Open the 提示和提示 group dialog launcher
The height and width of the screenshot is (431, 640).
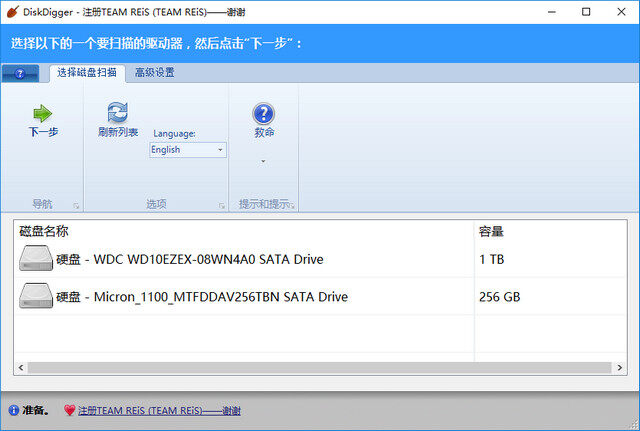point(292,206)
